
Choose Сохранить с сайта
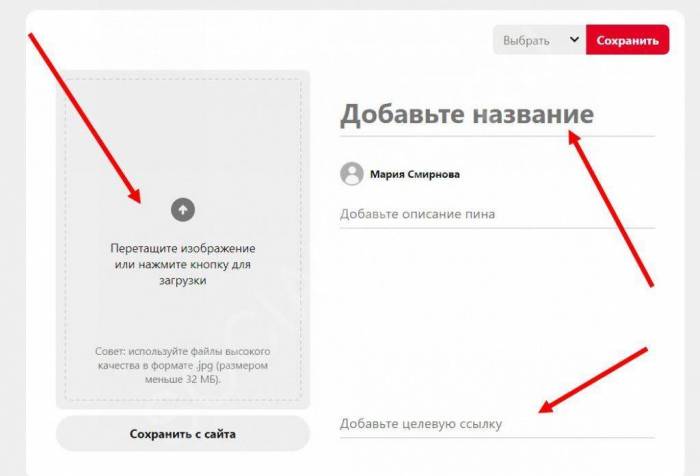[x=183, y=434]
